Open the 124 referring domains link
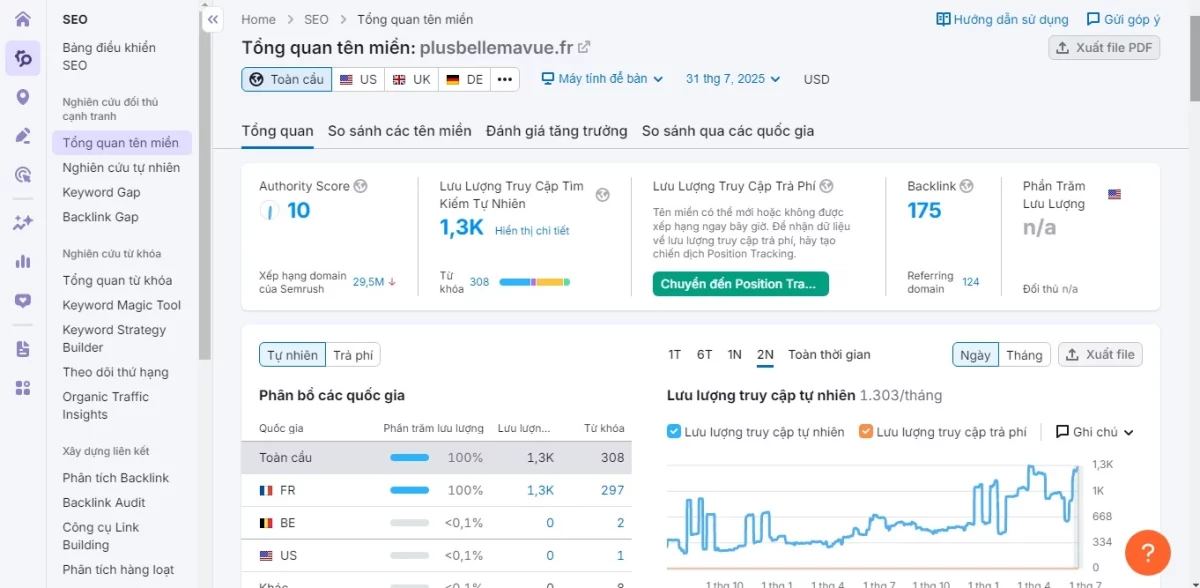Viewport: 1200px width, 588px height. click(x=971, y=282)
